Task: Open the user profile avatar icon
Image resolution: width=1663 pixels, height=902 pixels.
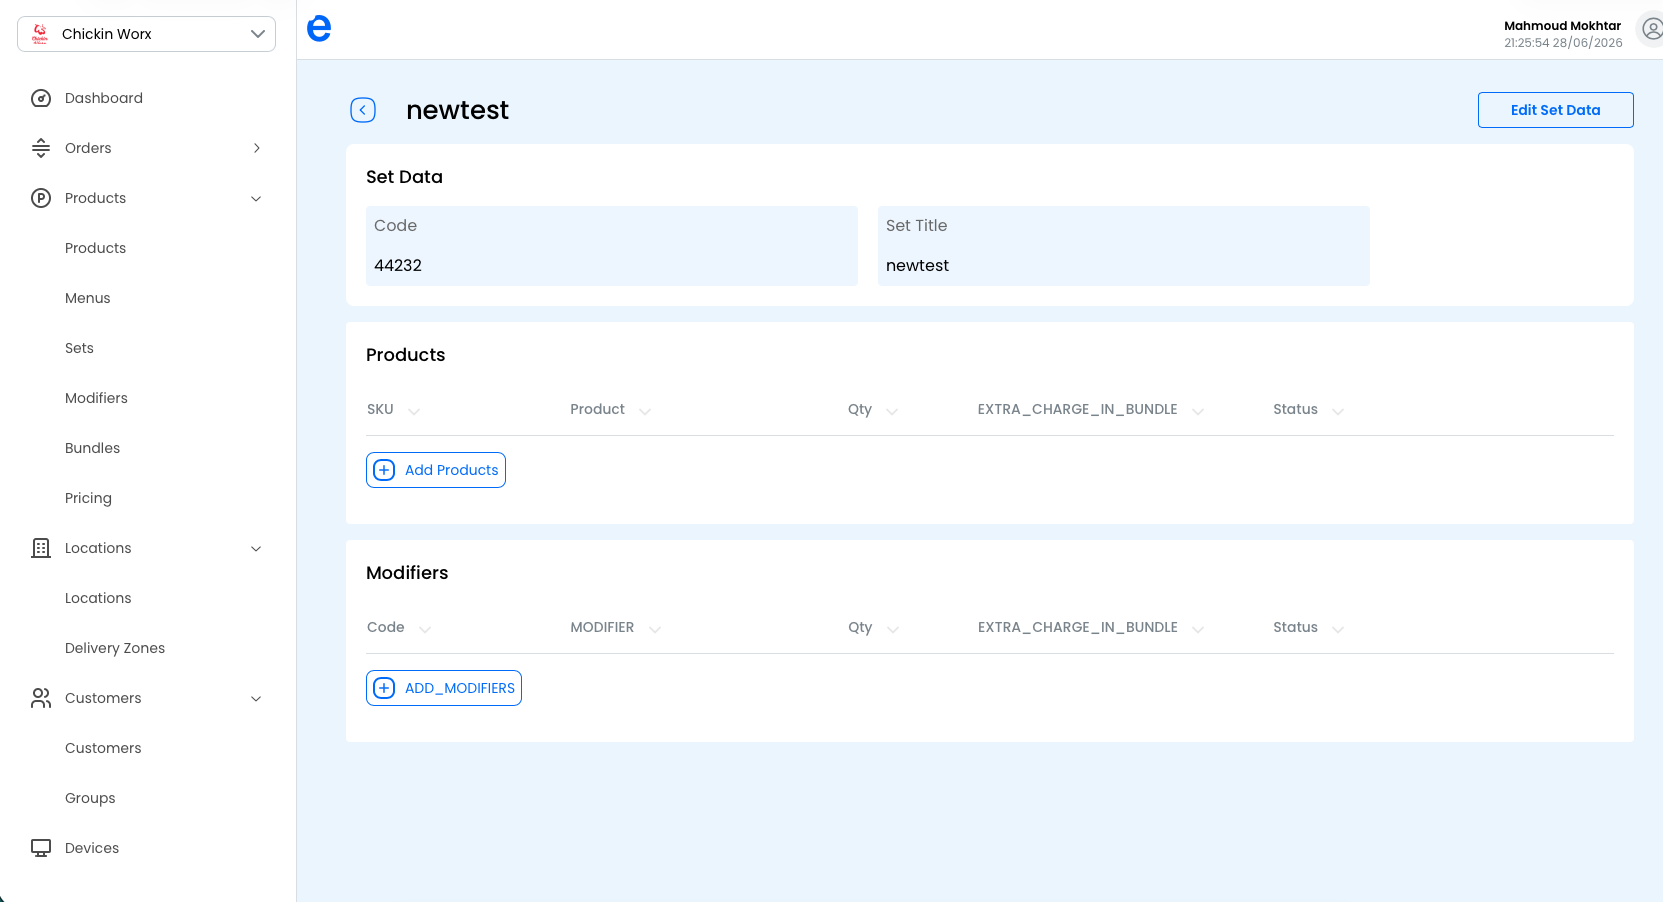Action: click(x=1652, y=29)
